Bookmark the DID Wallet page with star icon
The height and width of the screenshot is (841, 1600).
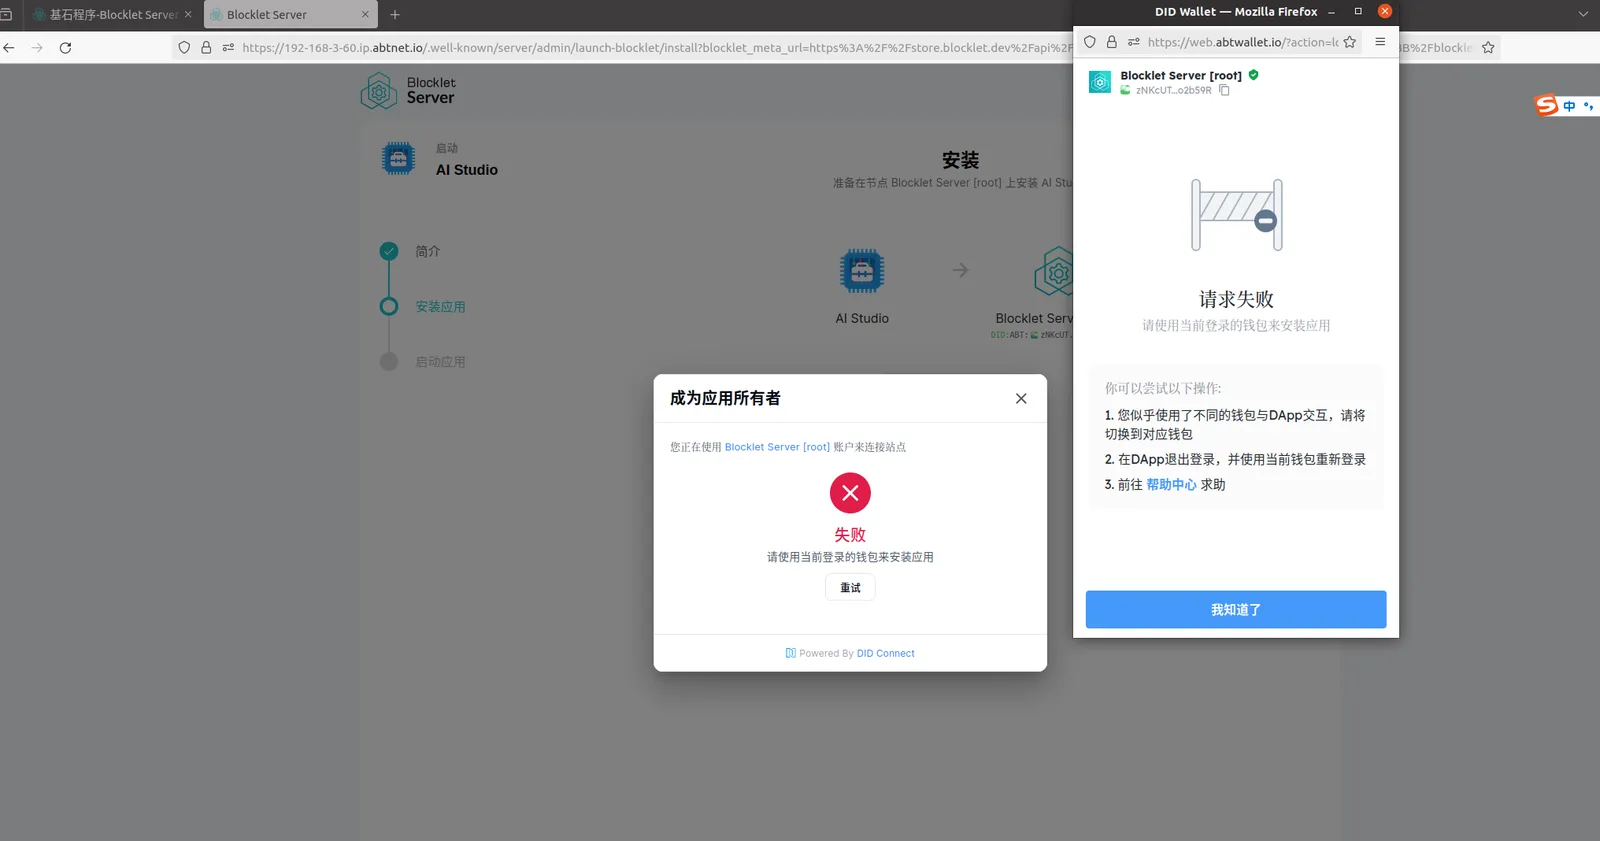pyautogui.click(x=1350, y=42)
